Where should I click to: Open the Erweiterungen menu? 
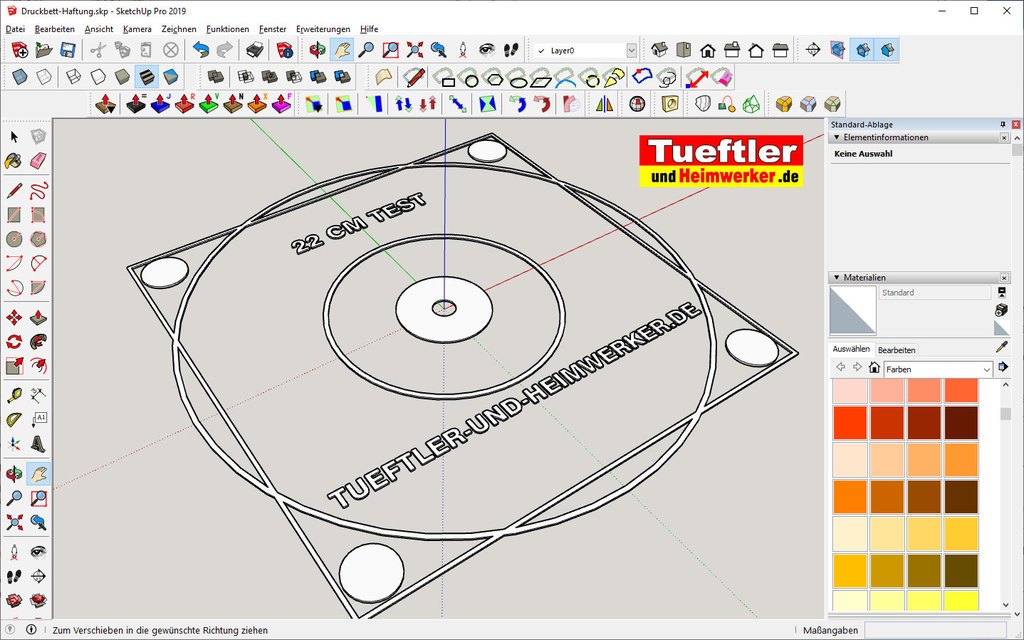pos(323,29)
